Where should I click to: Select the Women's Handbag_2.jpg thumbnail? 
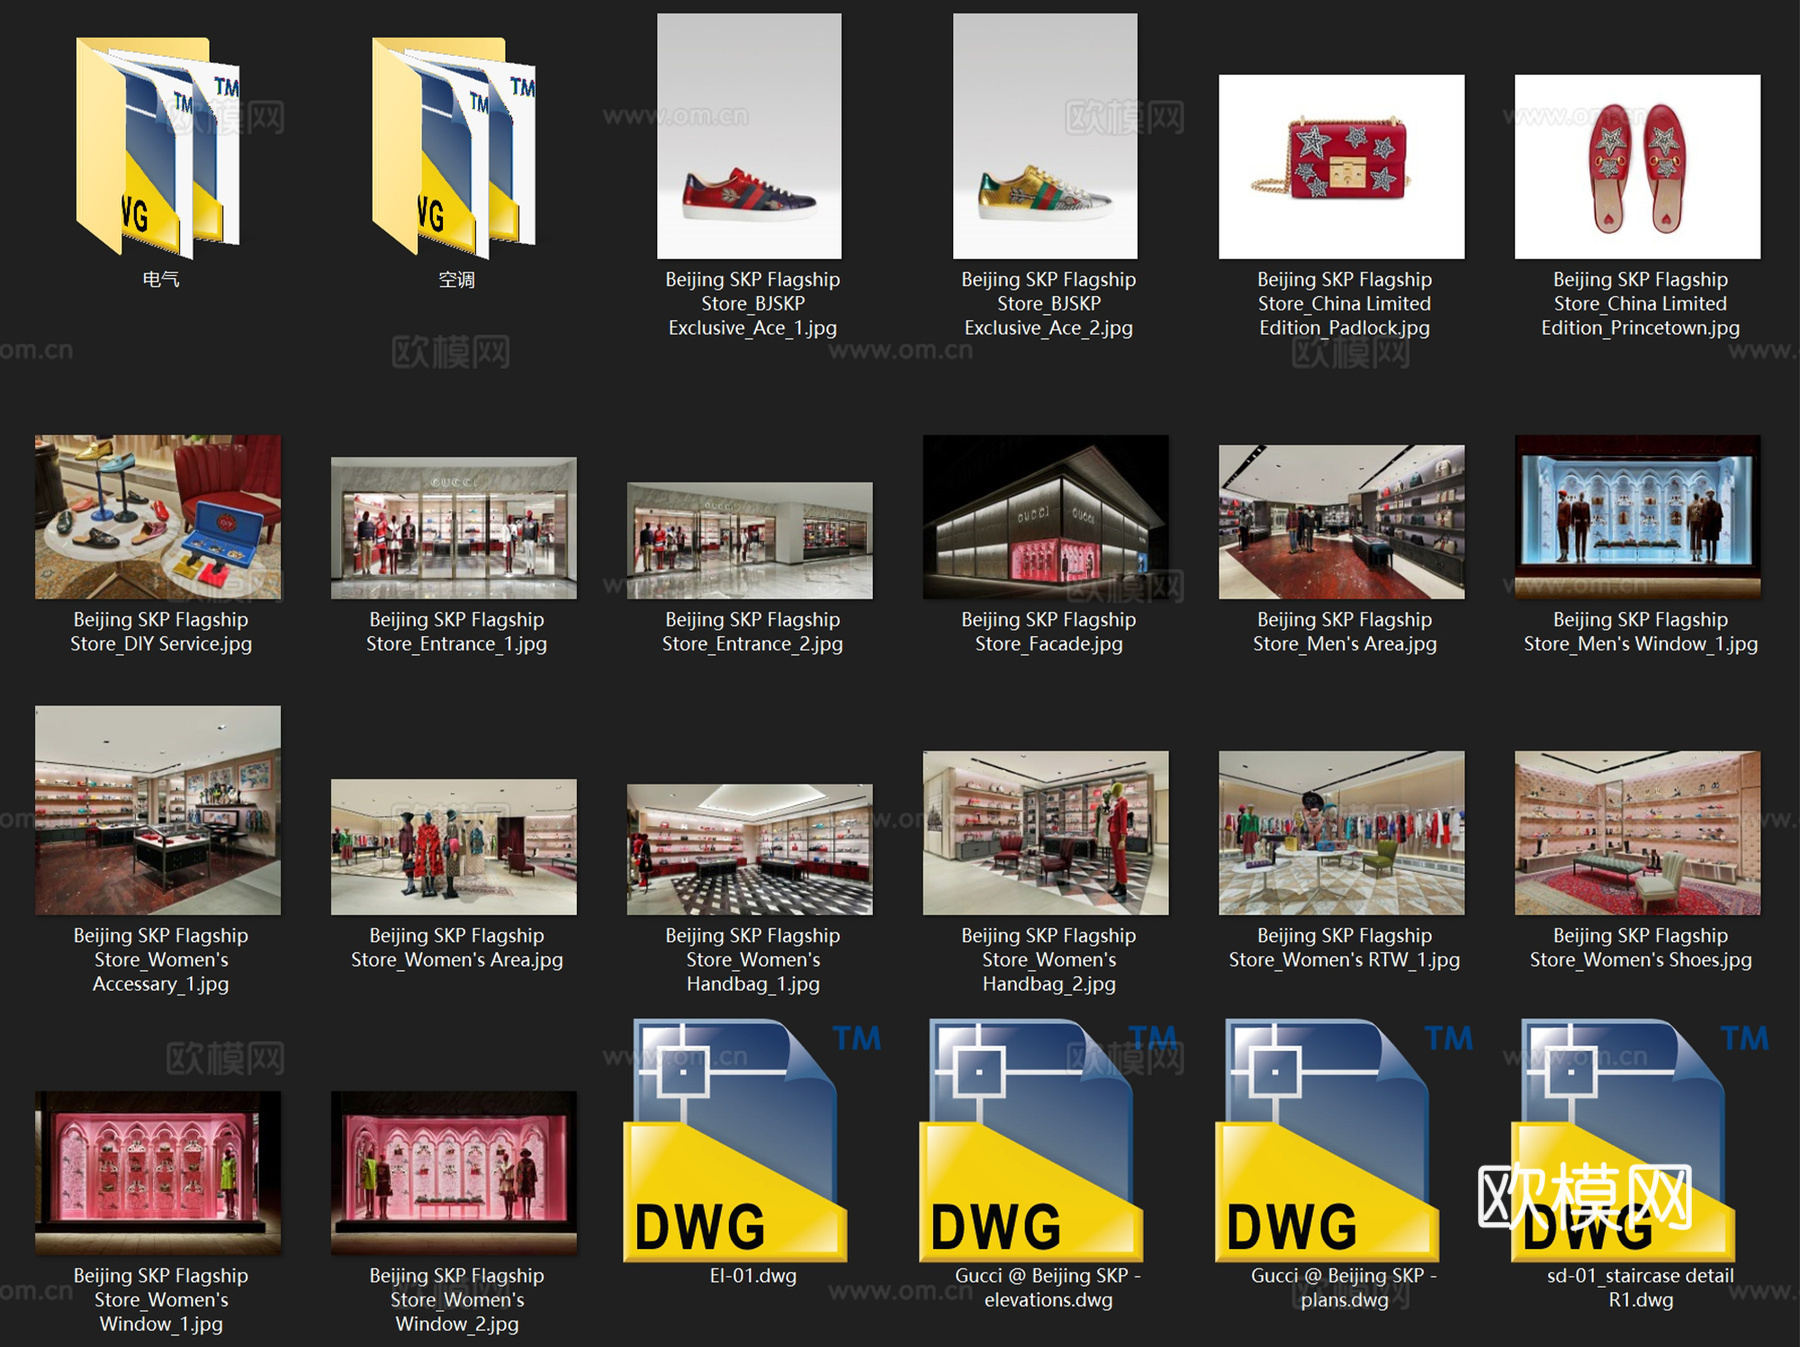1046,833
